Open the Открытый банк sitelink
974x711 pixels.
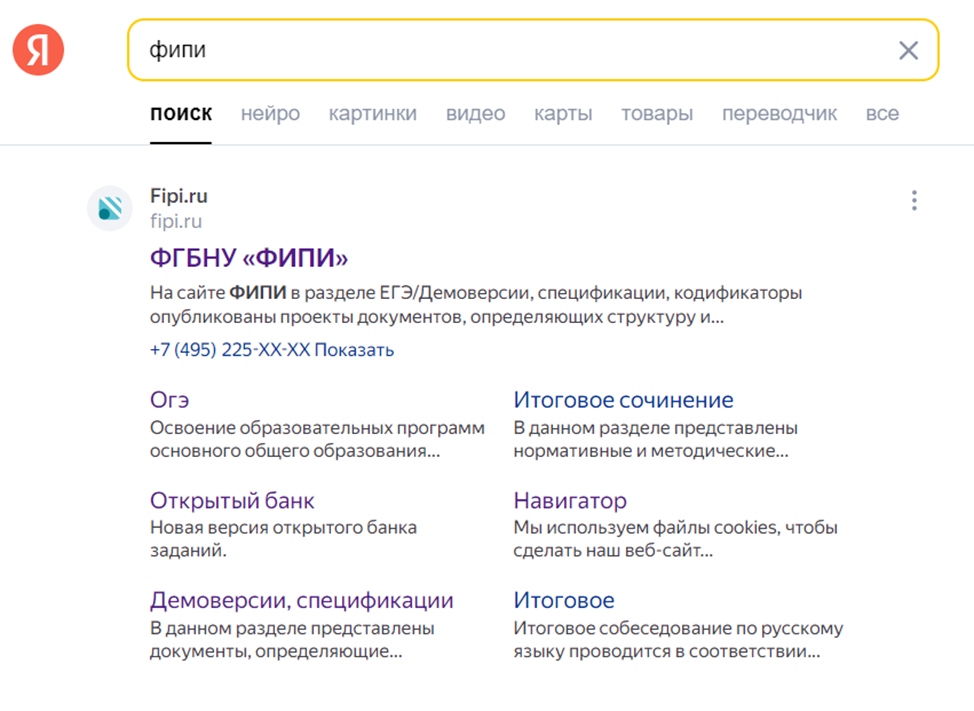click(232, 500)
